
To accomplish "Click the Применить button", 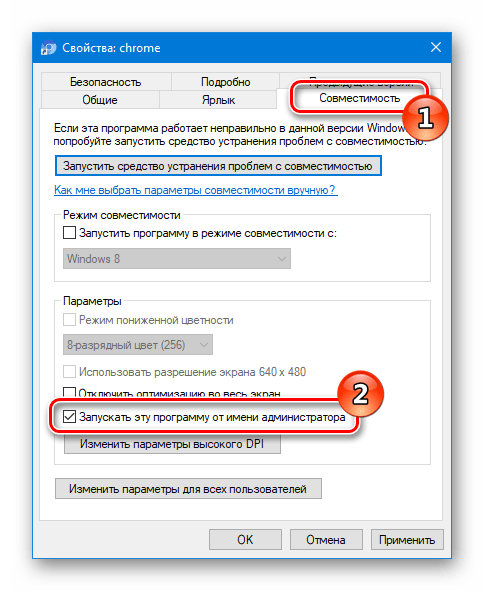I will (x=407, y=540).
